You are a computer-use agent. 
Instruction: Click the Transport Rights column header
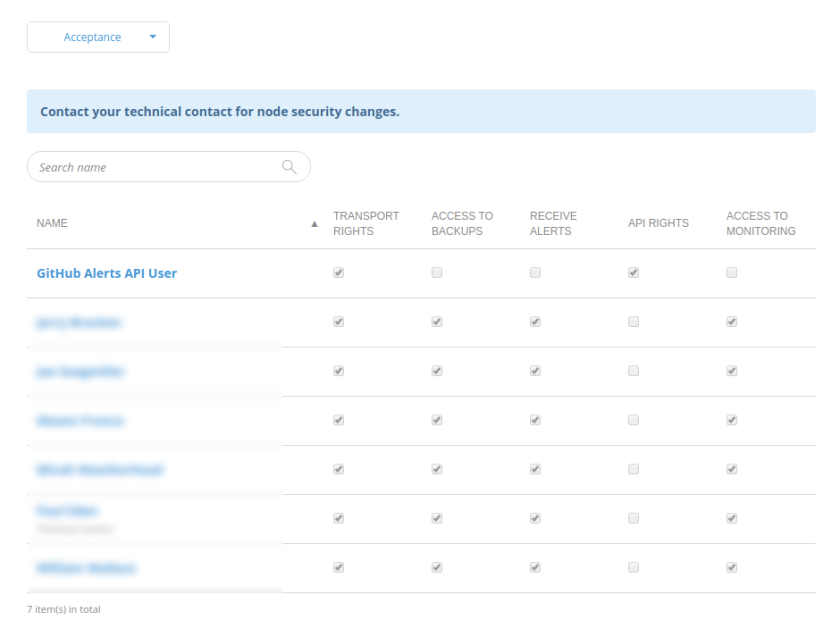365,223
